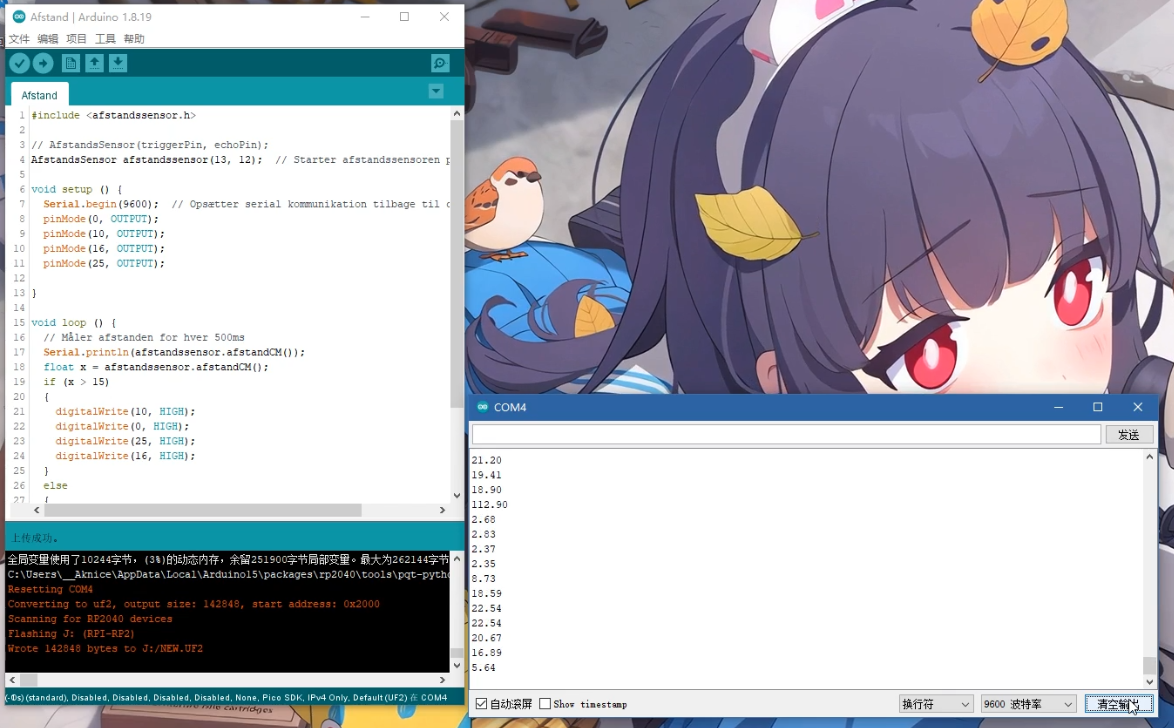Open Serial Monitor via the magnifier icon

click(x=440, y=64)
